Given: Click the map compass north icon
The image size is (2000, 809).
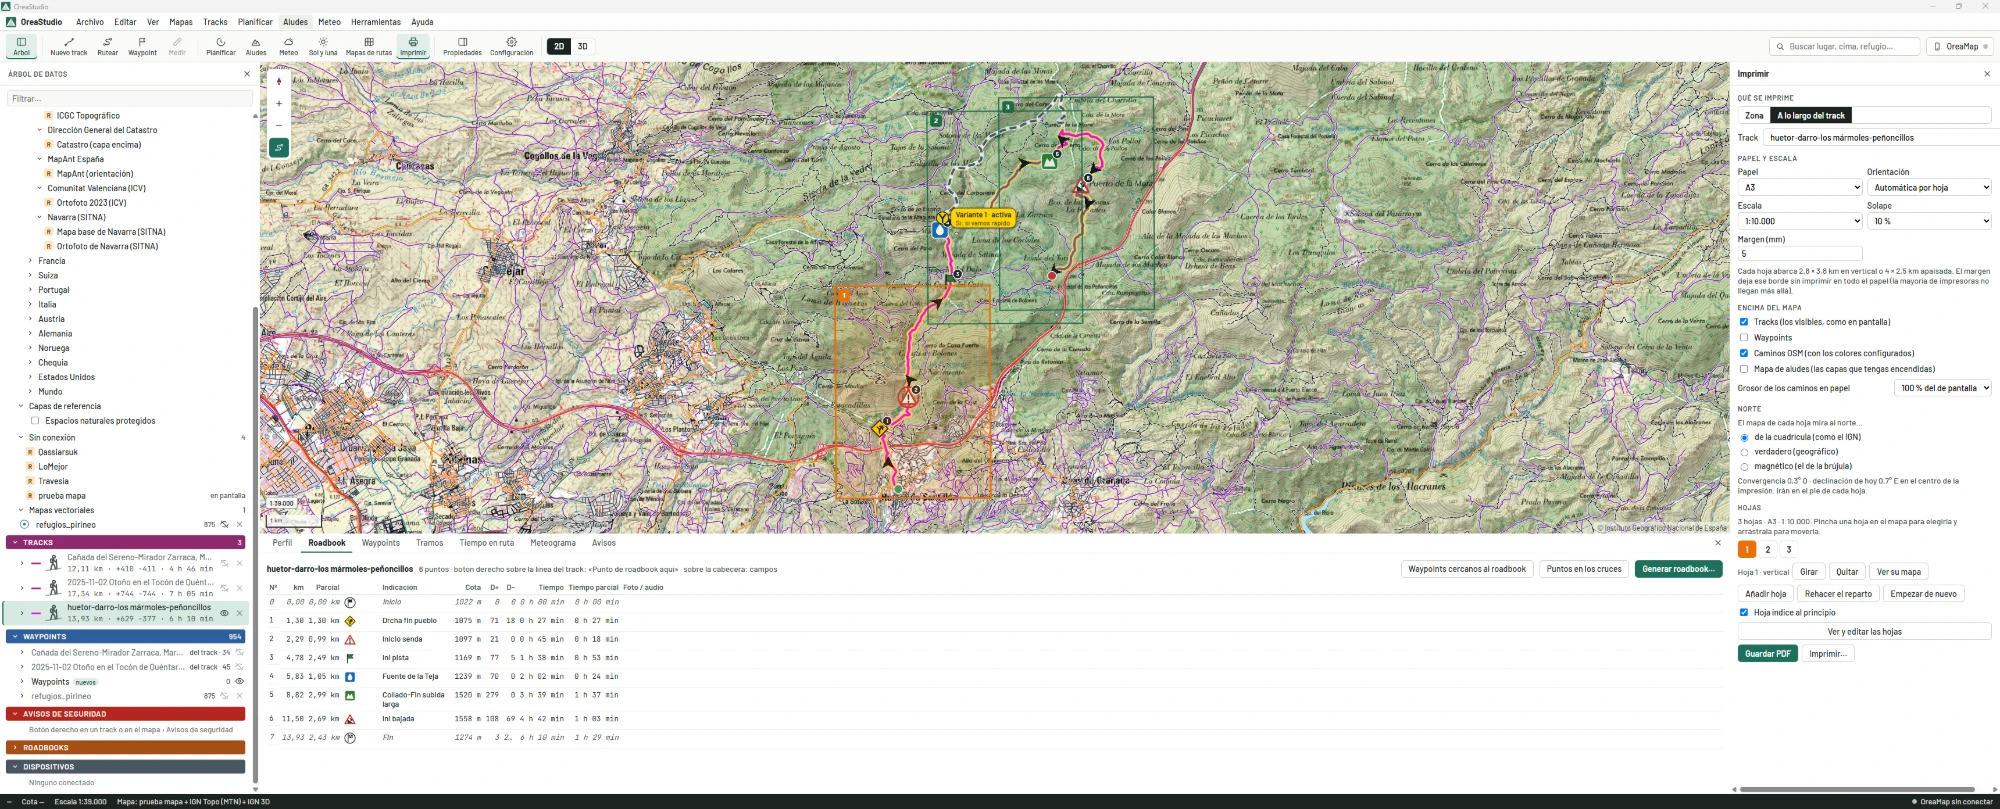Looking at the screenshot, I should click(279, 82).
